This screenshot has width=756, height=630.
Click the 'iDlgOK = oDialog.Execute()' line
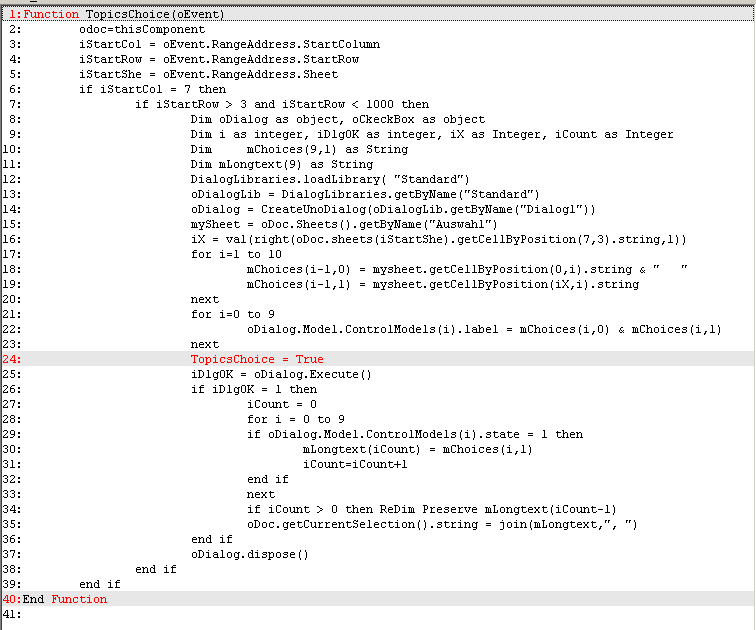(x=281, y=374)
